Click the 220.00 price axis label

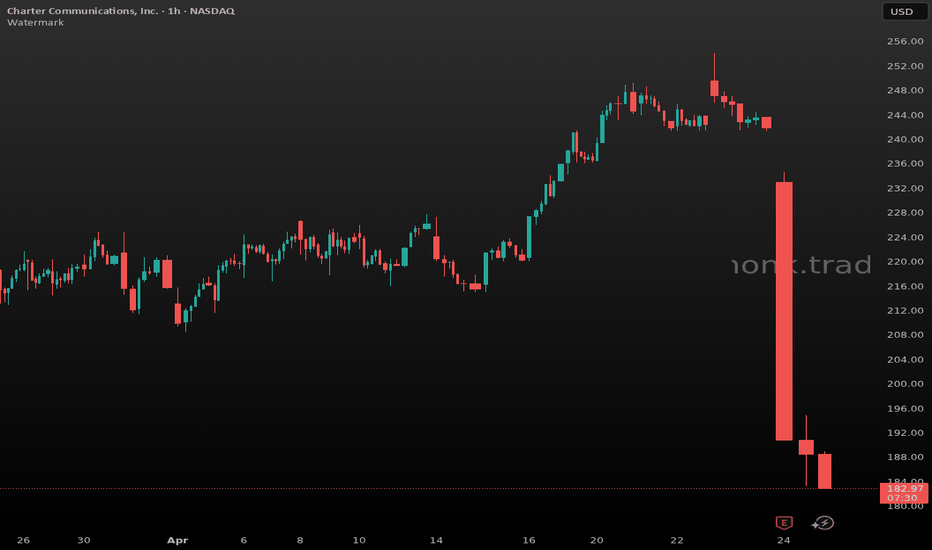click(905, 262)
